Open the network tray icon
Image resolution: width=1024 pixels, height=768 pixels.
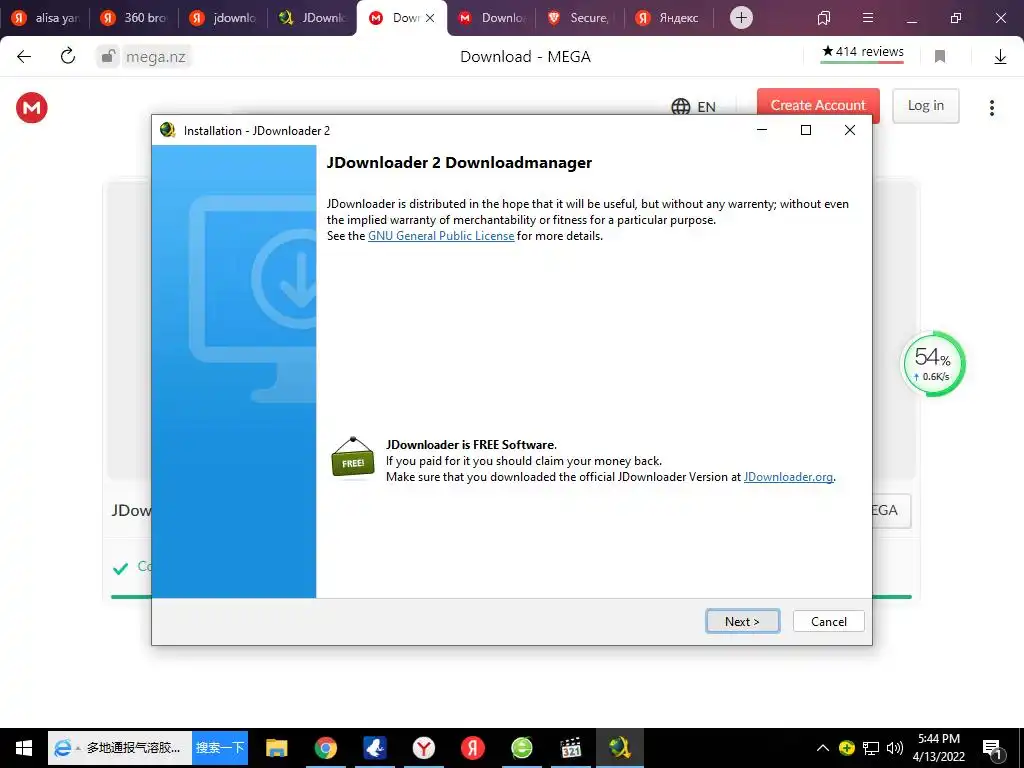871,748
